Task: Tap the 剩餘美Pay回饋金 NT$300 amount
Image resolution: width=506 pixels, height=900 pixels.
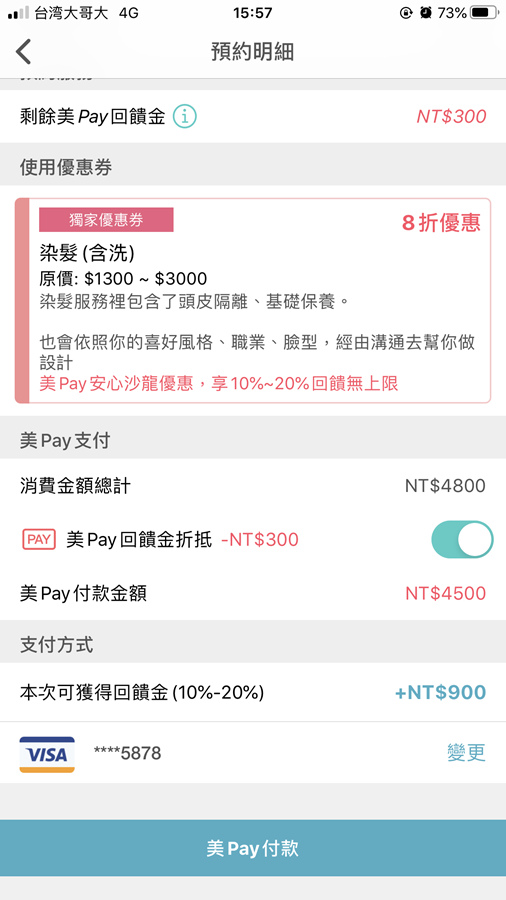Action: click(x=451, y=117)
